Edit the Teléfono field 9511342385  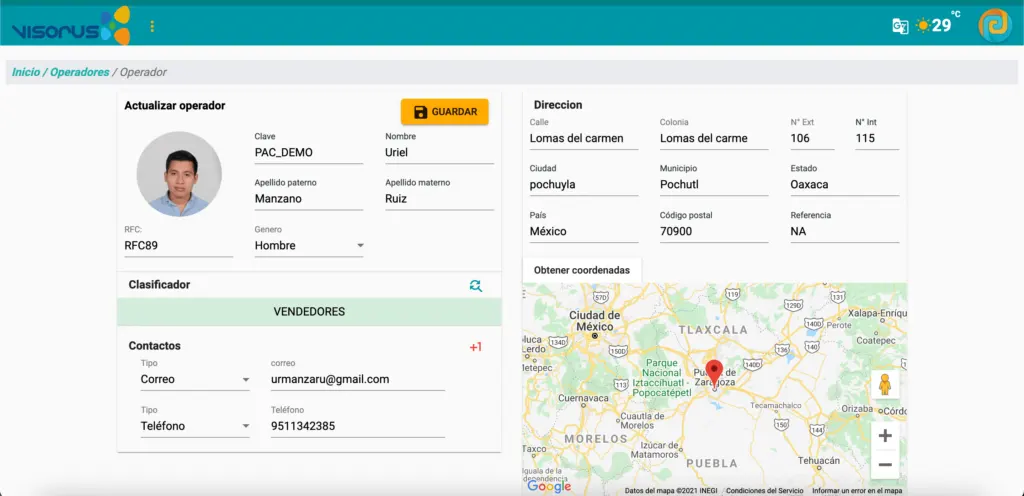click(358, 426)
